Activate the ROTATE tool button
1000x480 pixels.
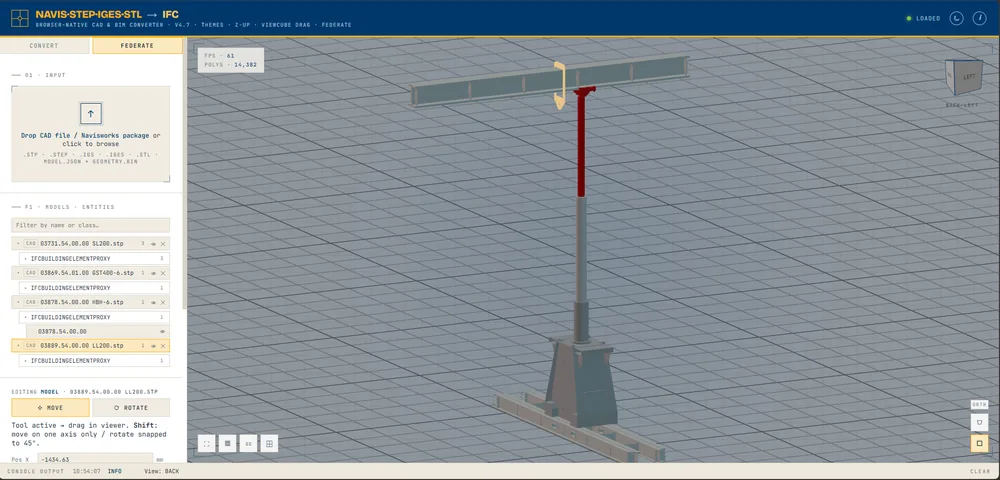(x=131, y=407)
